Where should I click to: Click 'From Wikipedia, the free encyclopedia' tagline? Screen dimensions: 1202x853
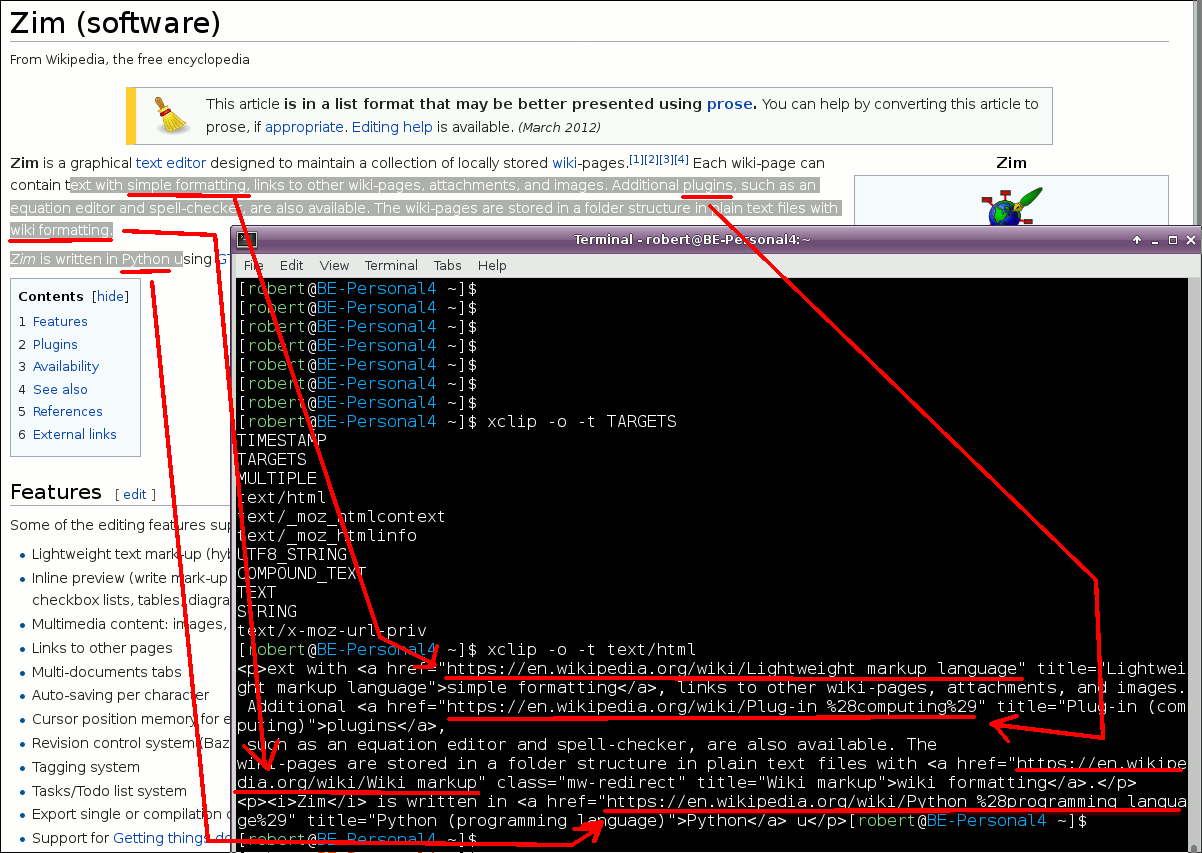130,59
